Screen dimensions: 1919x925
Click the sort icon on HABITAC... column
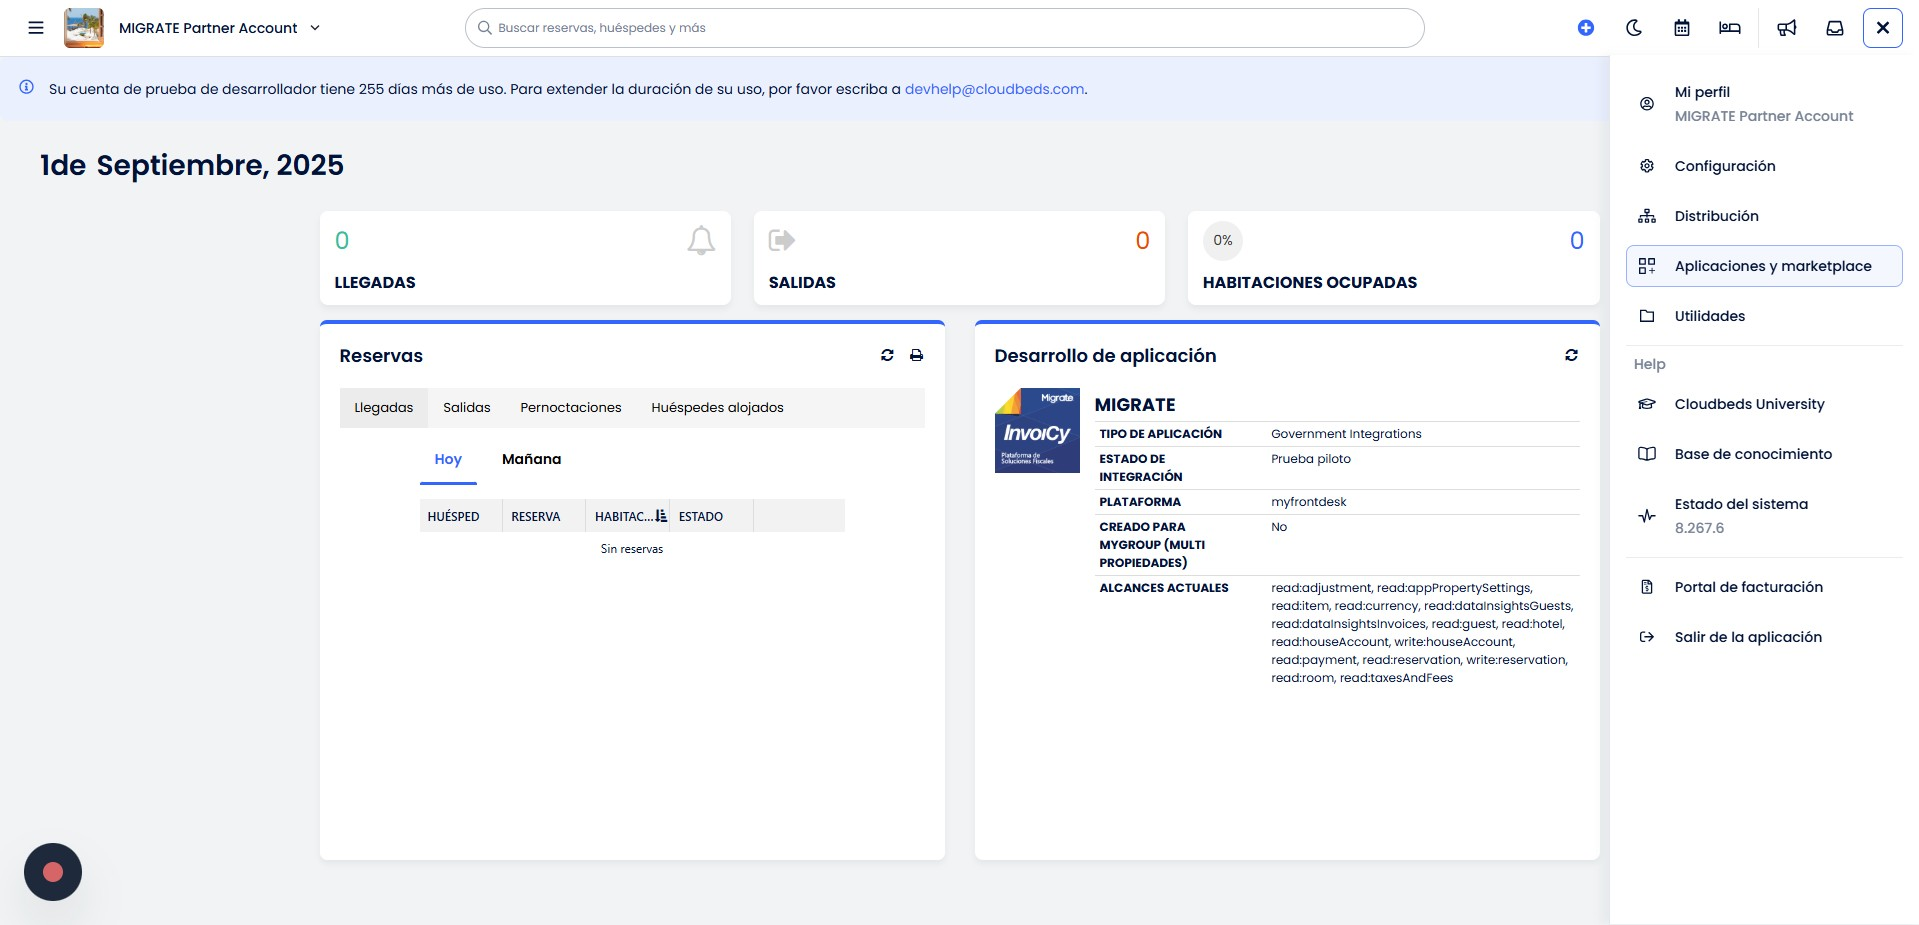tap(661, 516)
